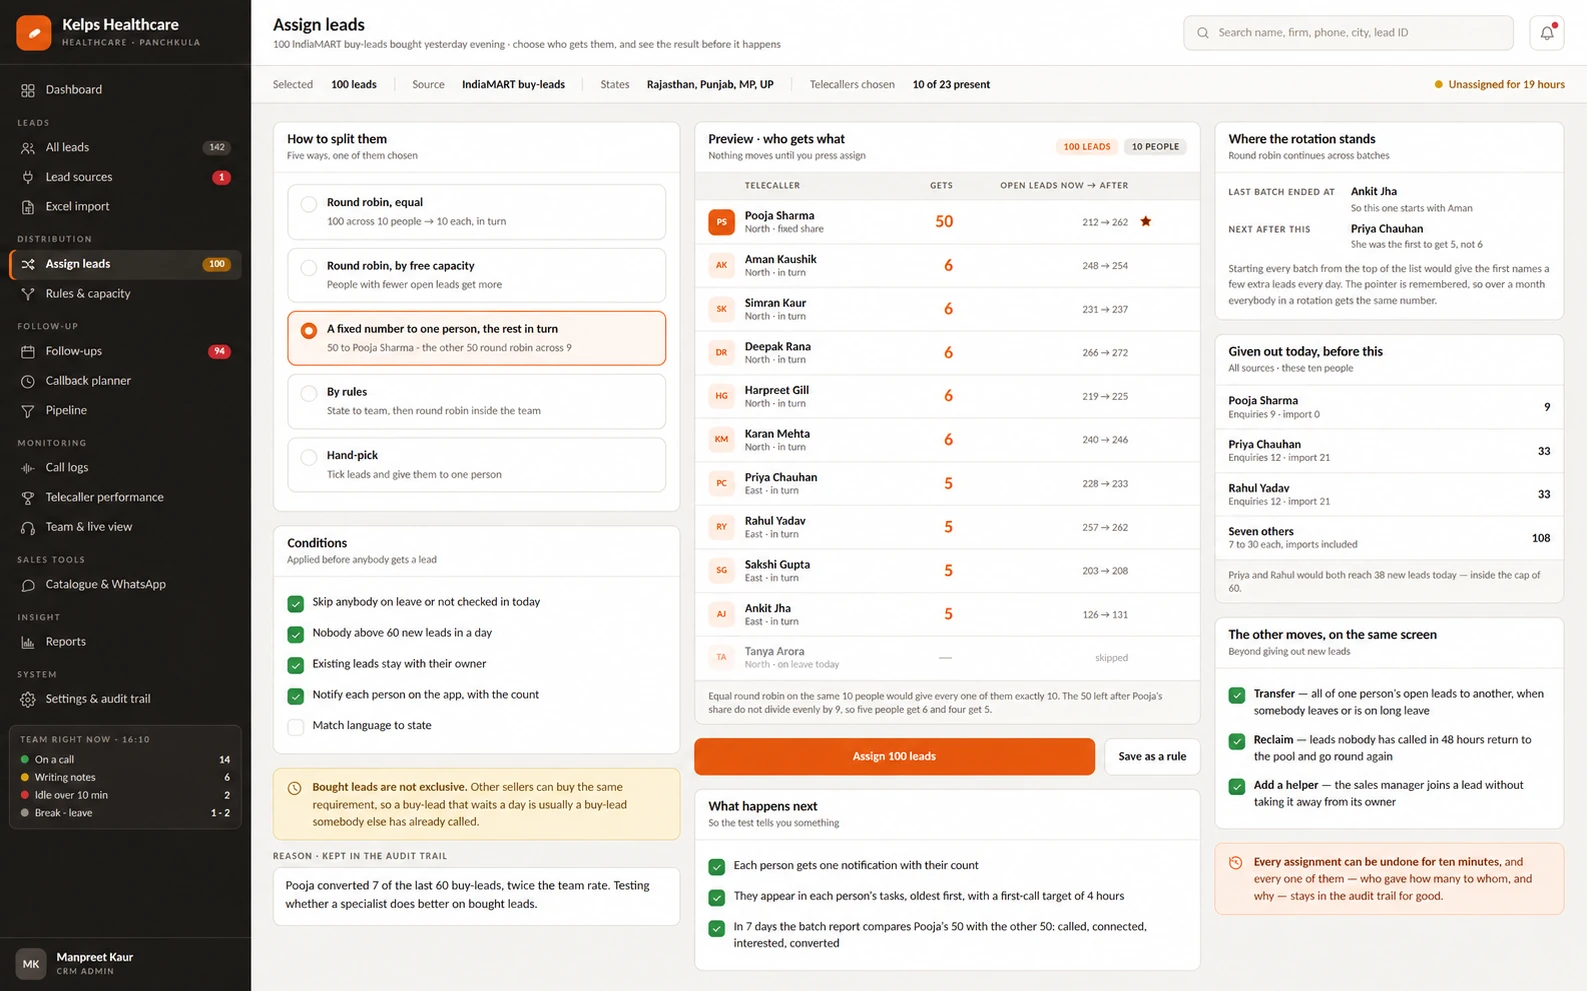Uncheck Nobody above 60 new leads

pyautogui.click(x=296, y=634)
